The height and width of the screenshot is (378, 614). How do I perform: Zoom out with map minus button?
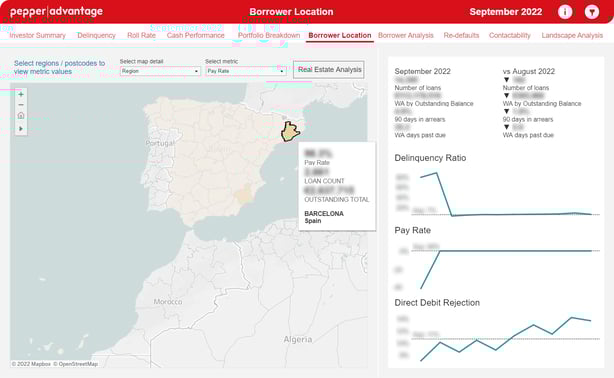[x=21, y=105]
